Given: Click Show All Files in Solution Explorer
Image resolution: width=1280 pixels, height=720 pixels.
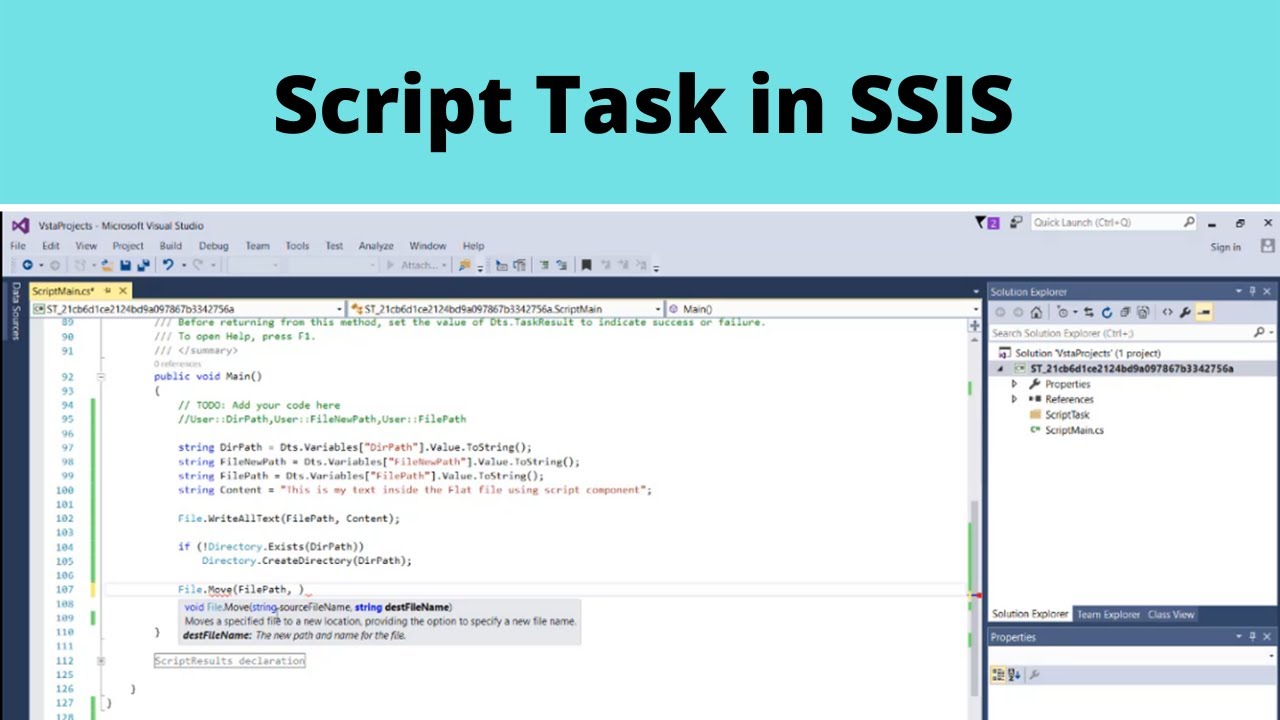Looking at the screenshot, I should point(1143,312).
